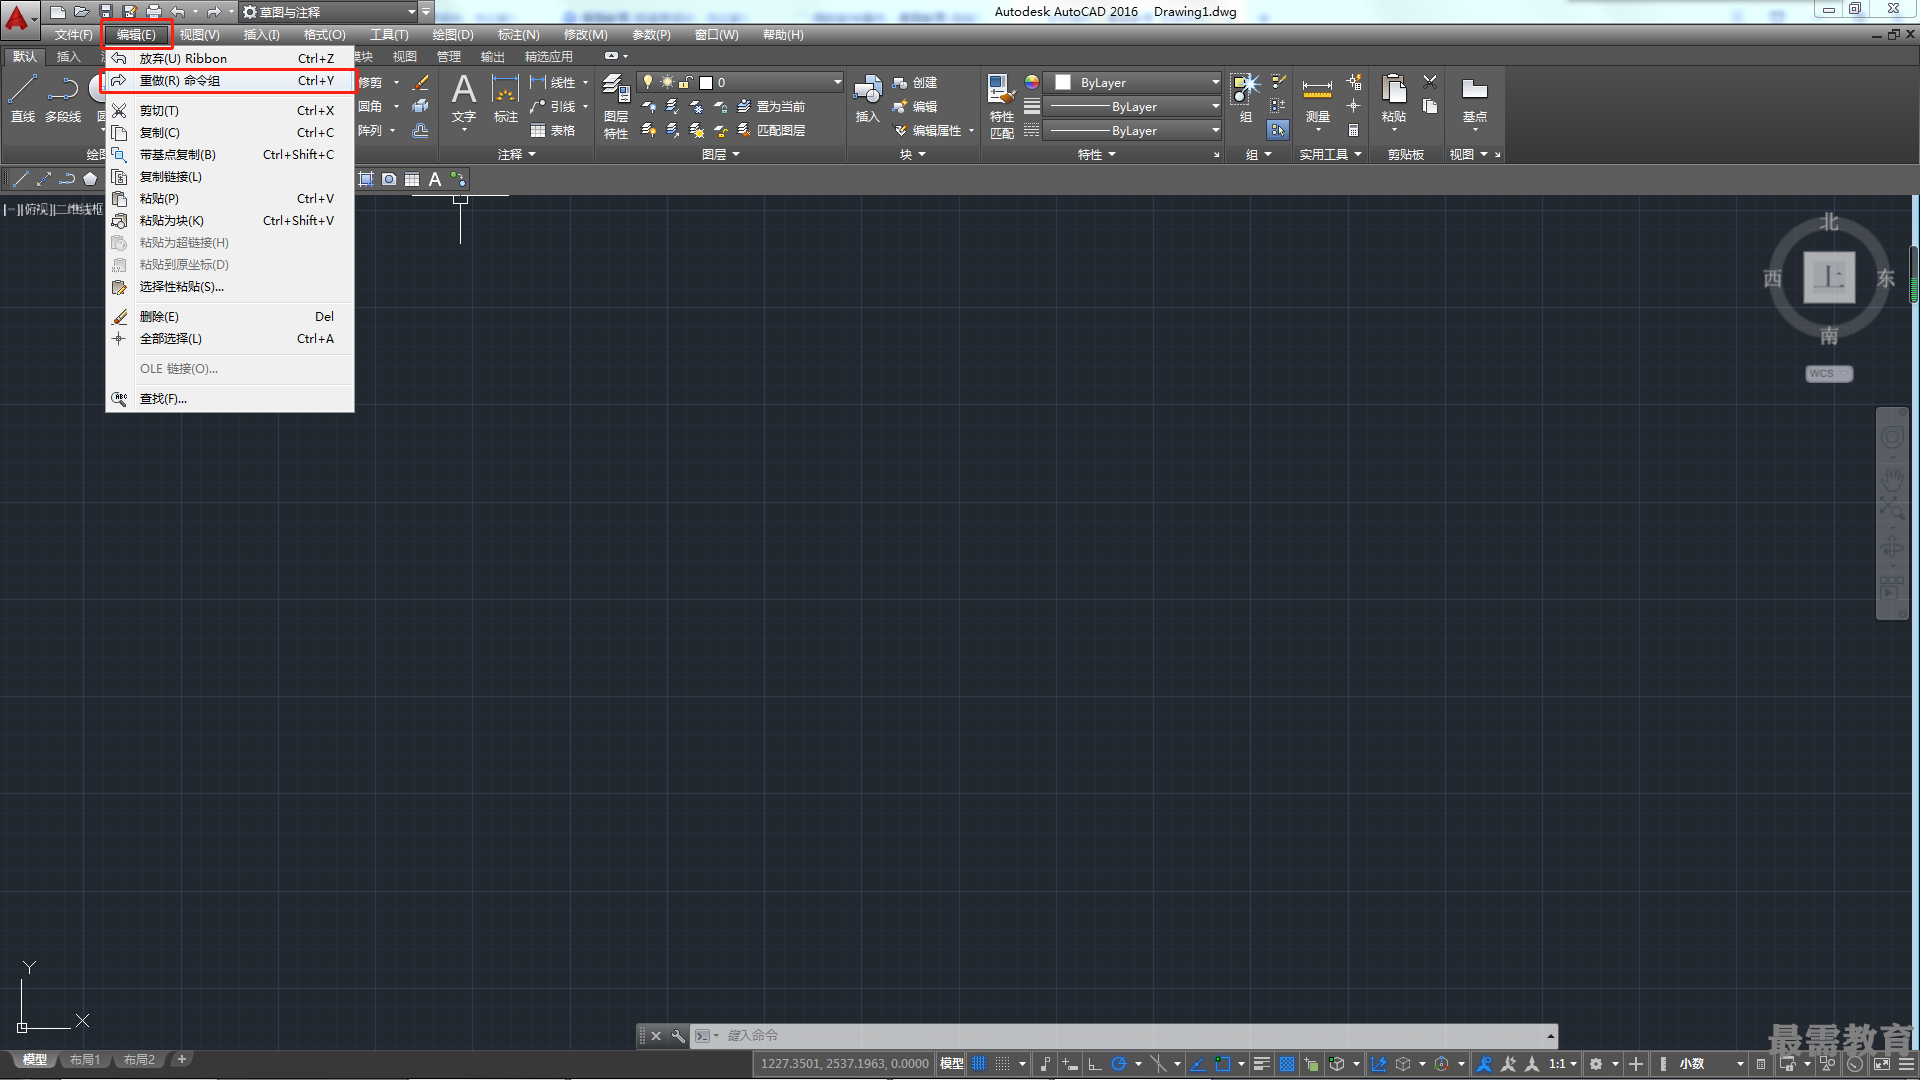Expand the 特性 properties panel
This screenshot has height=1080, width=1920.
(1097, 155)
